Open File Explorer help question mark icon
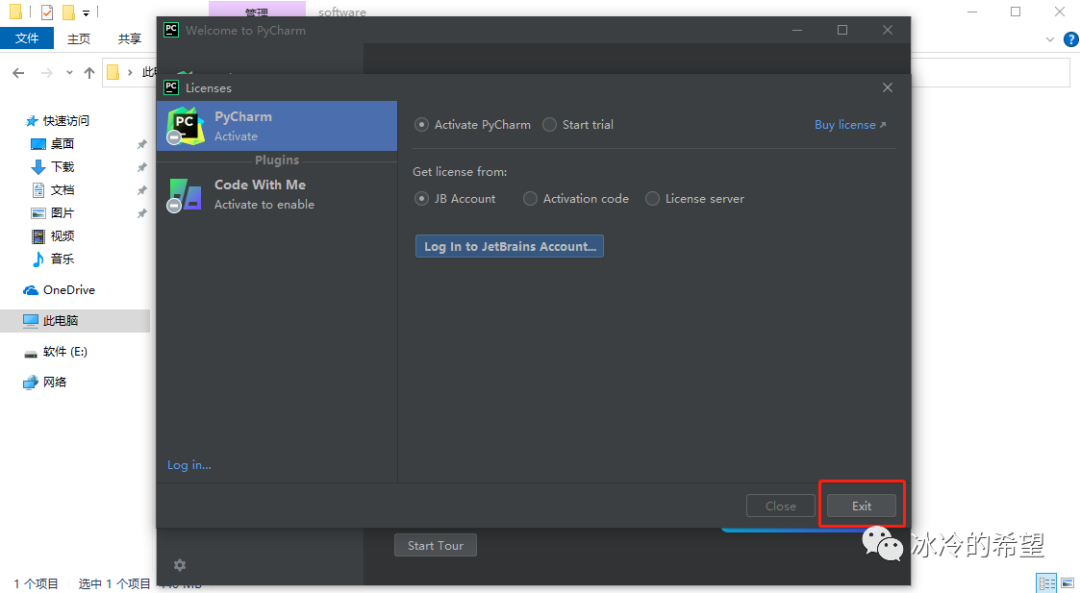The height and width of the screenshot is (593, 1080). coord(1070,39)
